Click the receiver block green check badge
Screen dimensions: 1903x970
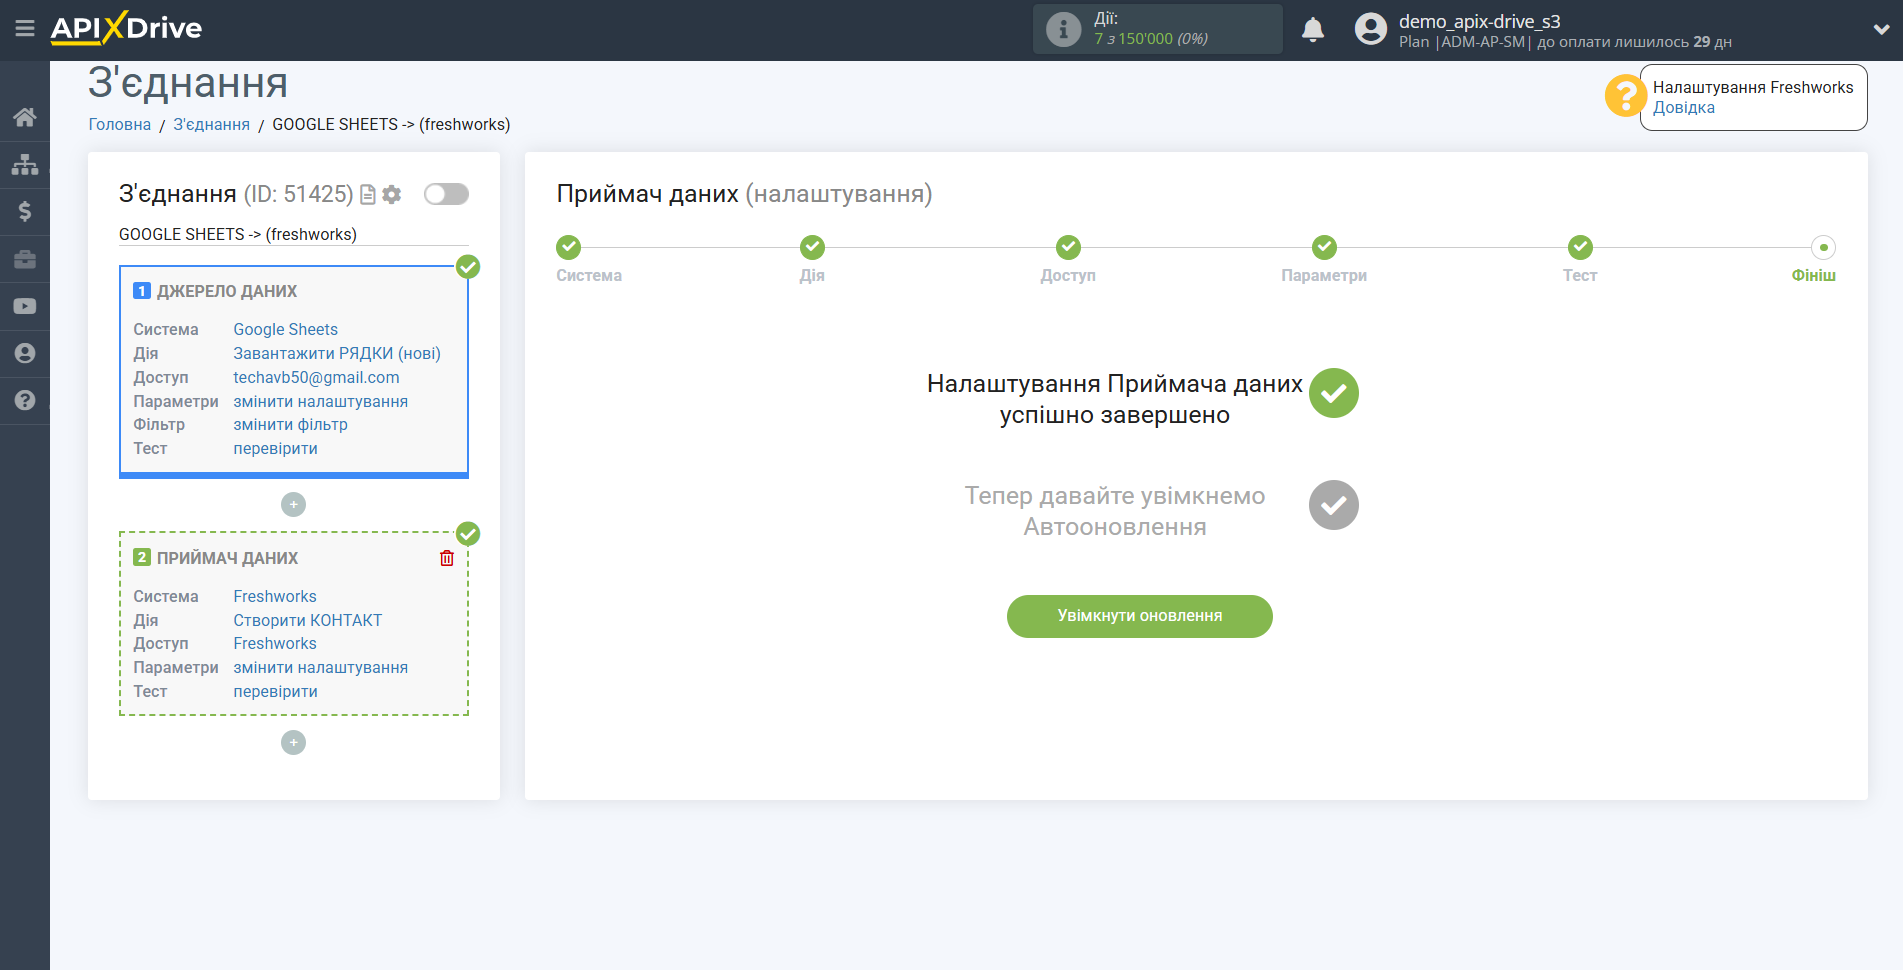coord(468,534)
